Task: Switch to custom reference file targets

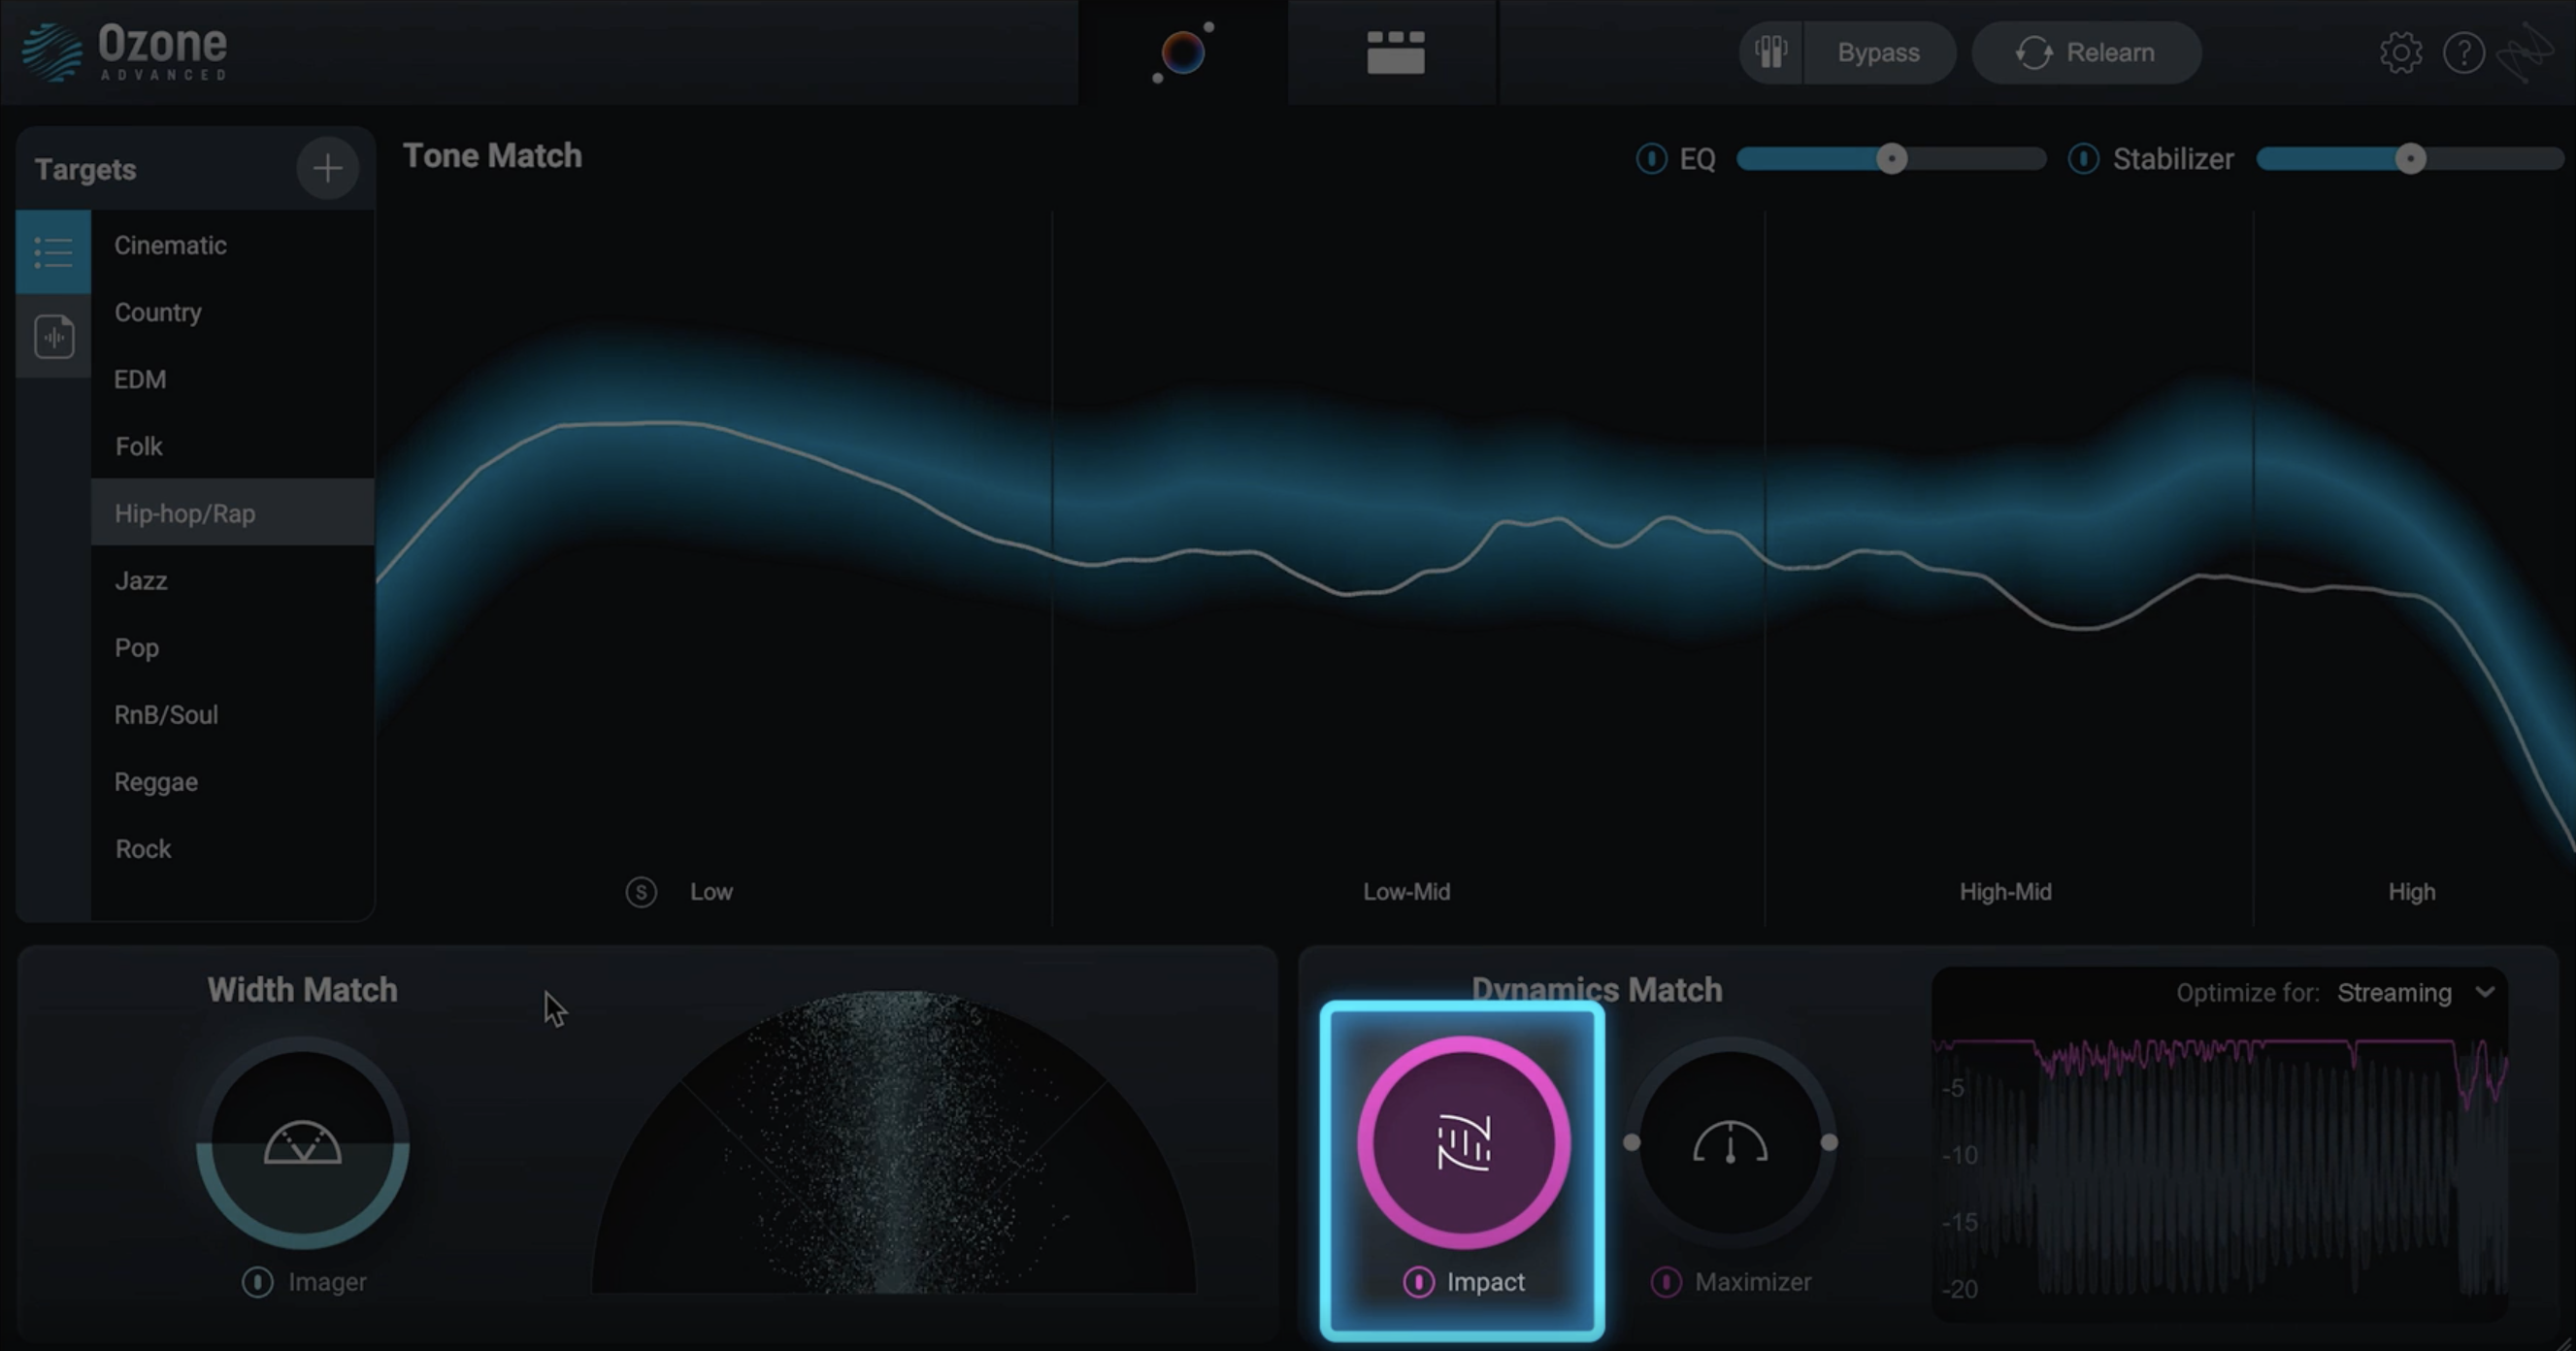Action: 53,336
